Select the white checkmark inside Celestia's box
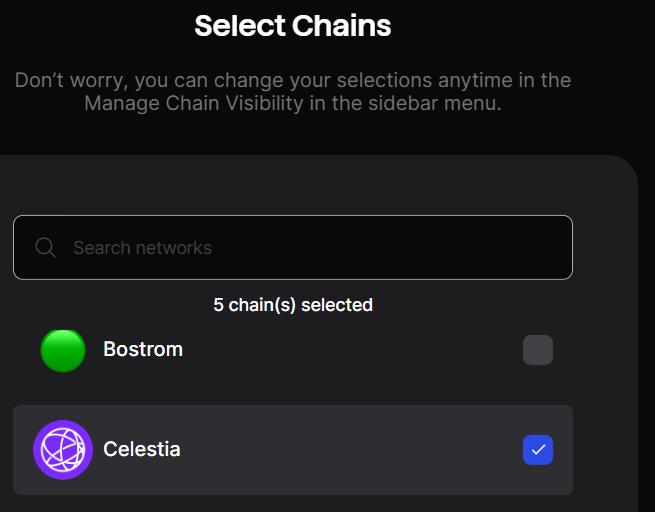 click(538, 450)
